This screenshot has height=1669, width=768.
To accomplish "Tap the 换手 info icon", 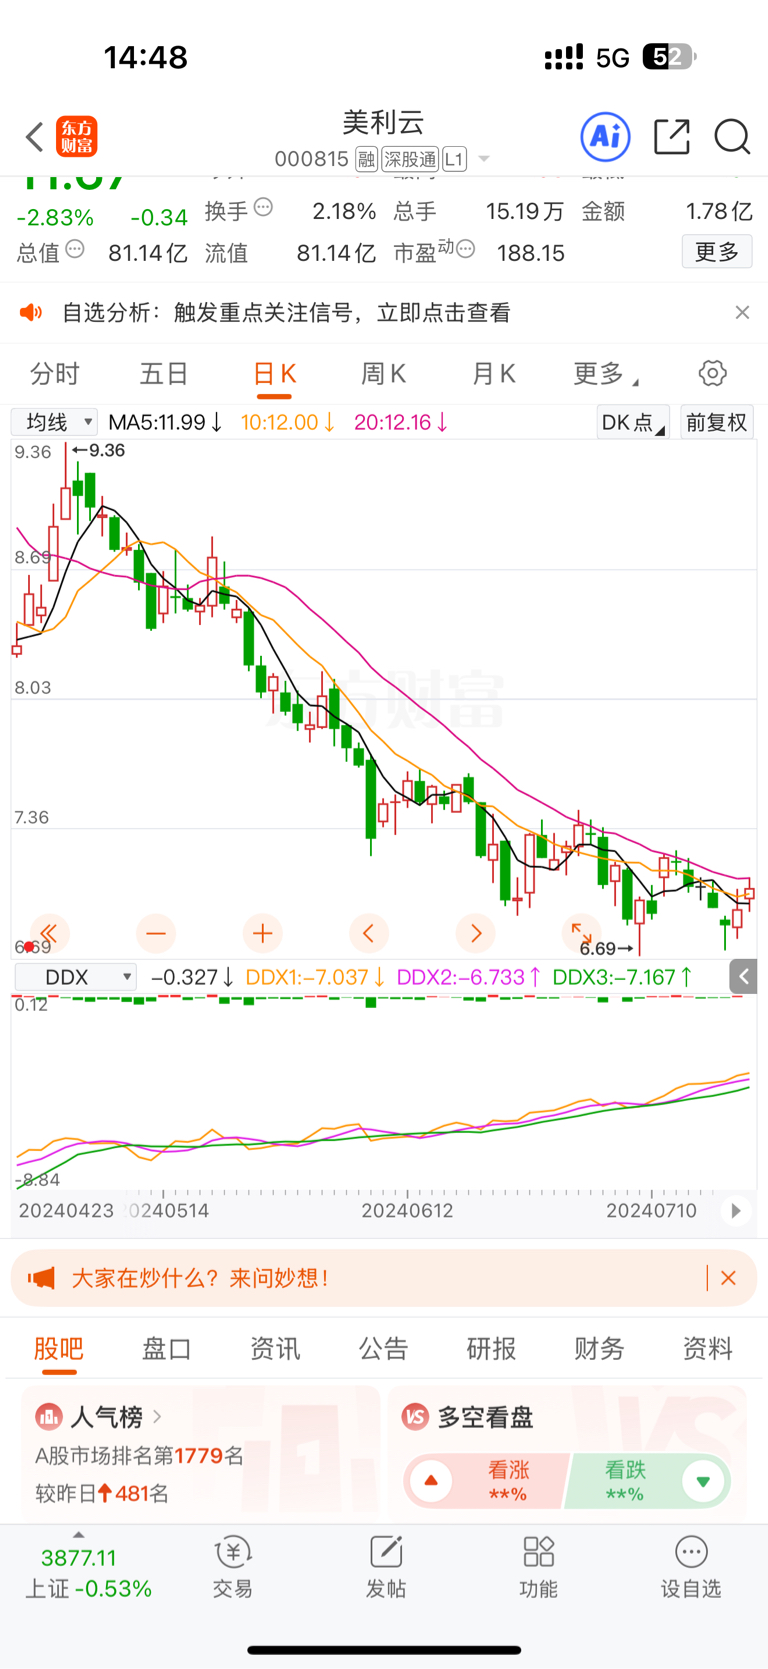I will pyautogui.click(x=263, y=208).
